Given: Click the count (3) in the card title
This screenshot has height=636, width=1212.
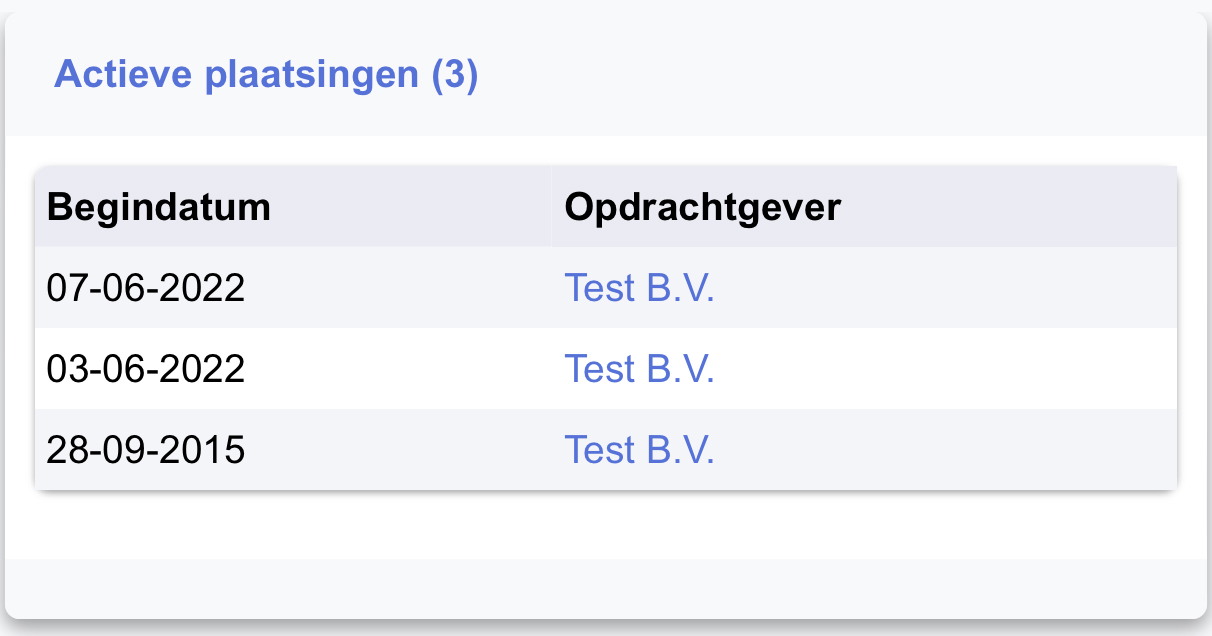Looking at the screenshot, I should (455, 75).
